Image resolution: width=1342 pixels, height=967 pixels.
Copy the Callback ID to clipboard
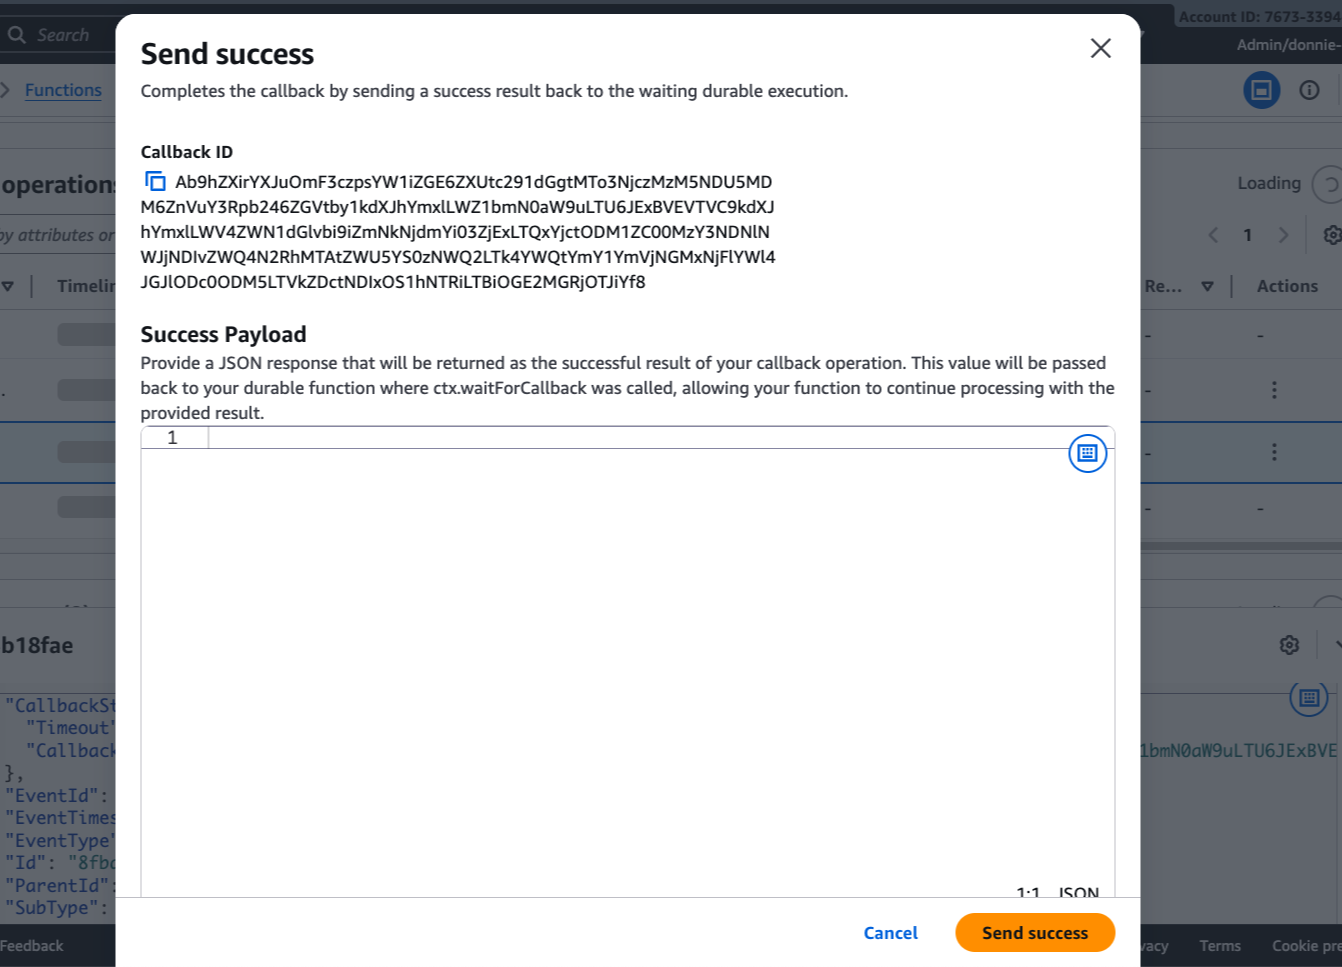(155, 181)
